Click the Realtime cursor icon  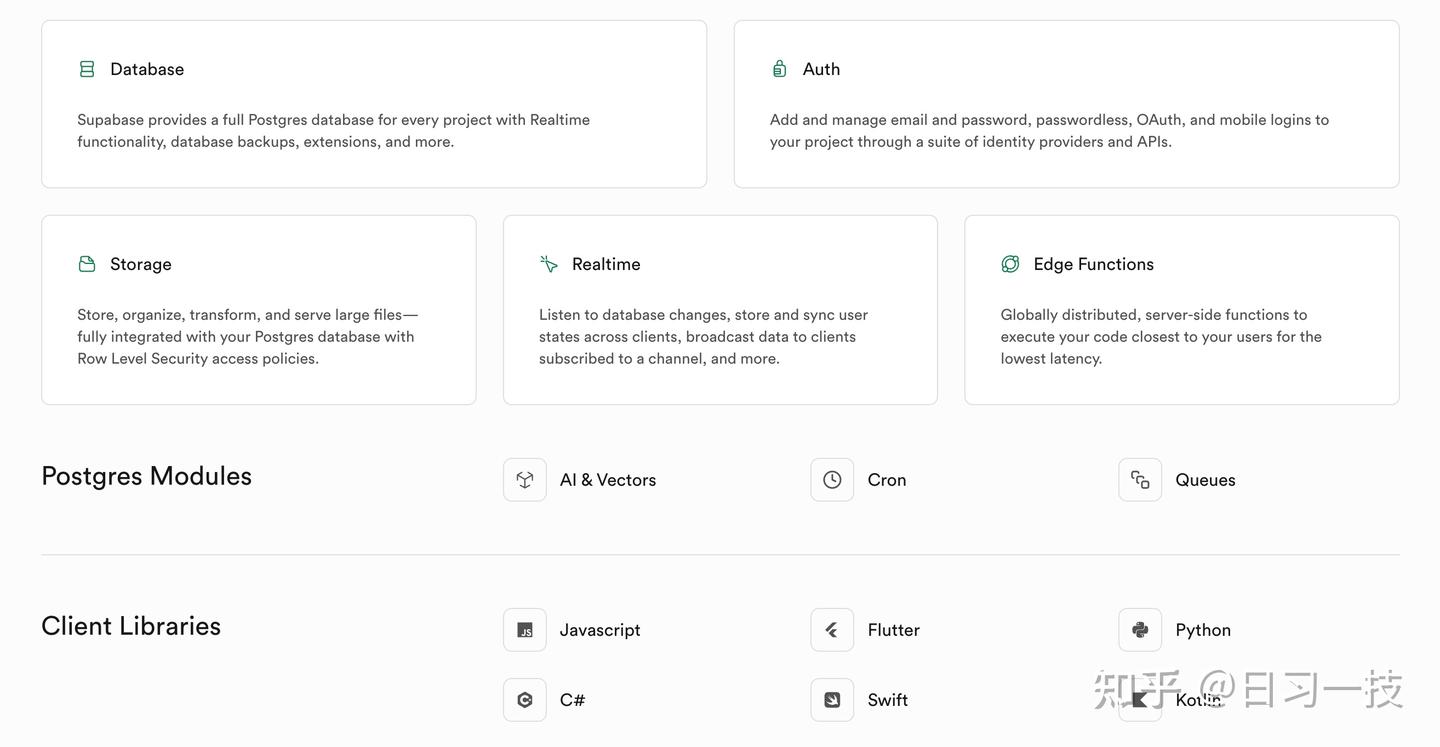(x=549, y=264)
